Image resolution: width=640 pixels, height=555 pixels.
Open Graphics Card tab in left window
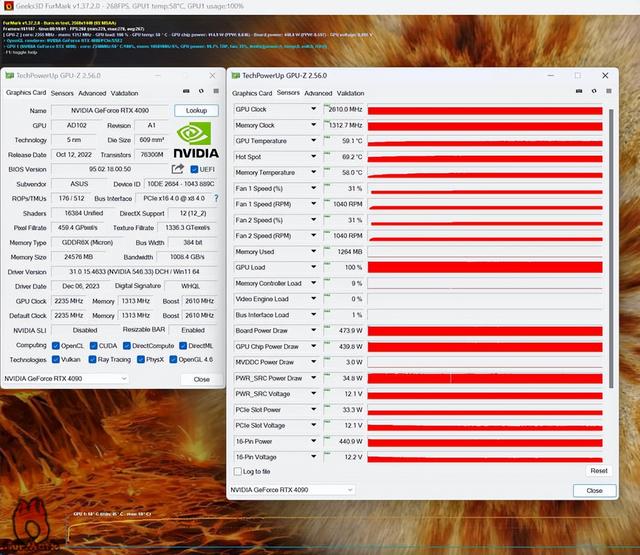click(x=26, y=93)
